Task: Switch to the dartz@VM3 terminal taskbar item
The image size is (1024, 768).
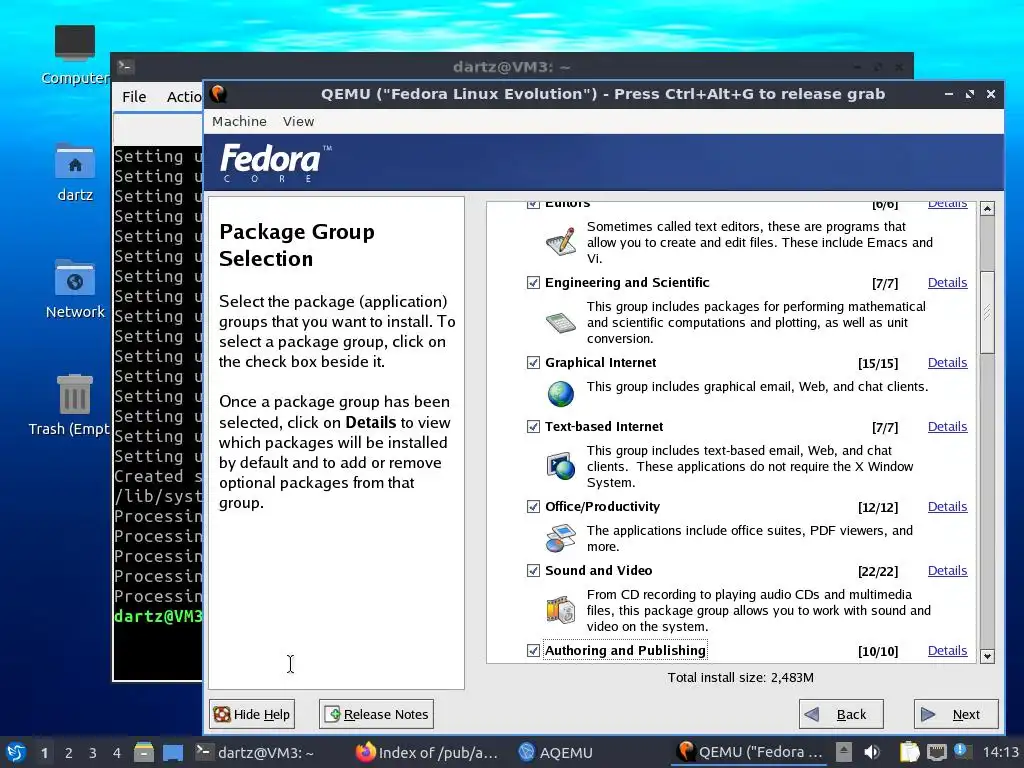Action: 255,752
